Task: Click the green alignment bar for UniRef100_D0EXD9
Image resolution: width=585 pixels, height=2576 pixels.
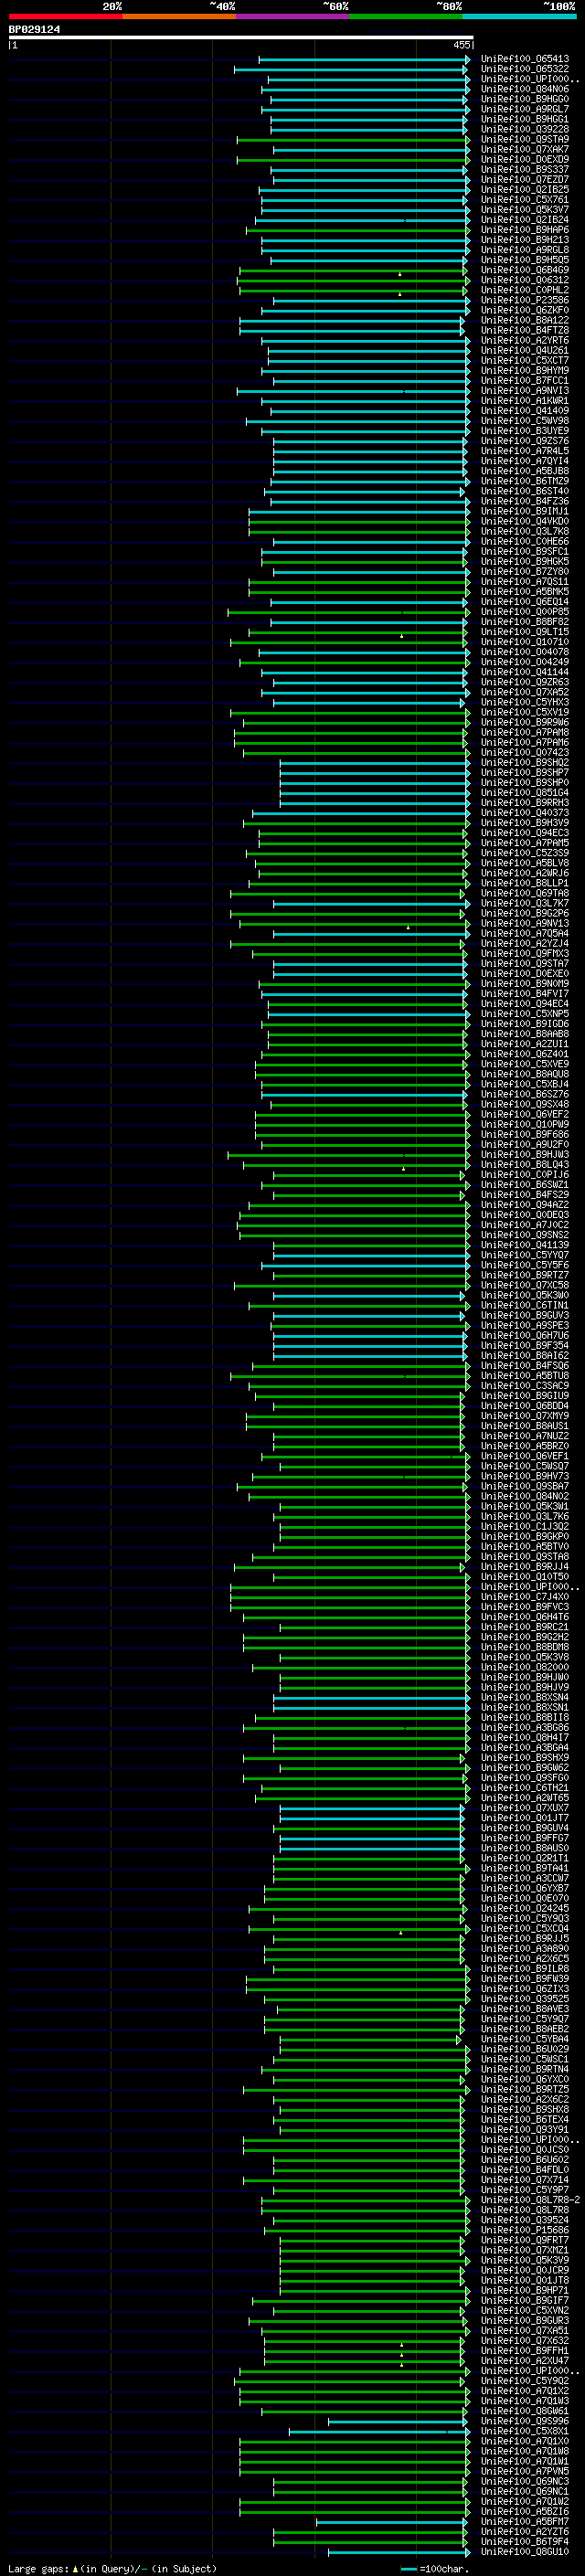Action: tap(352, 159)
